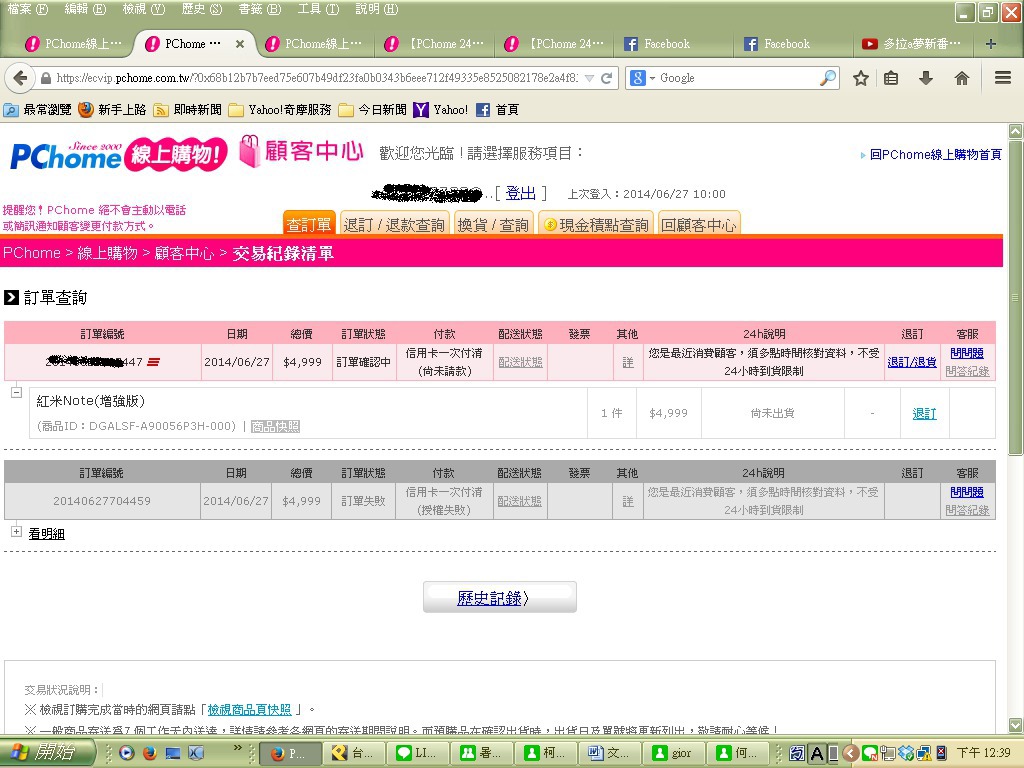This screenshot has width=1024, height=768.
Task: Open the 歷史 menu
Action: pos(202,9)
